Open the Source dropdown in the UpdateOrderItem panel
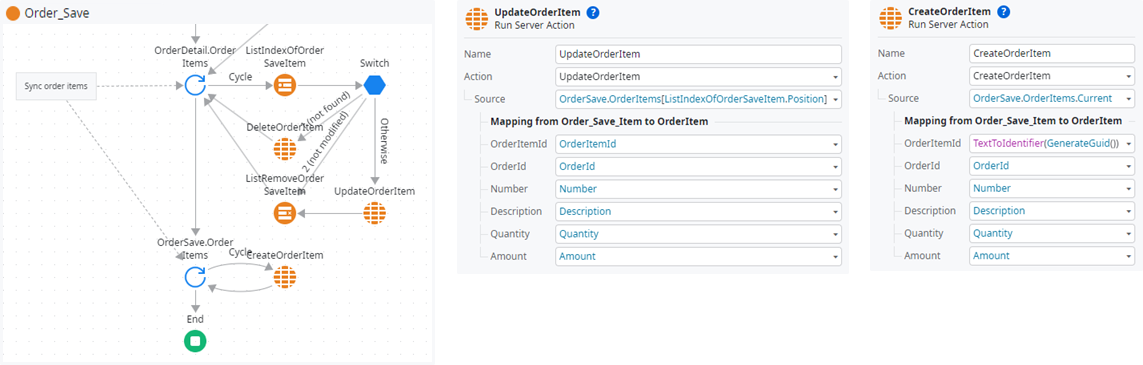This screenshot has width=1143, height=365. click(x=698, y=98)
